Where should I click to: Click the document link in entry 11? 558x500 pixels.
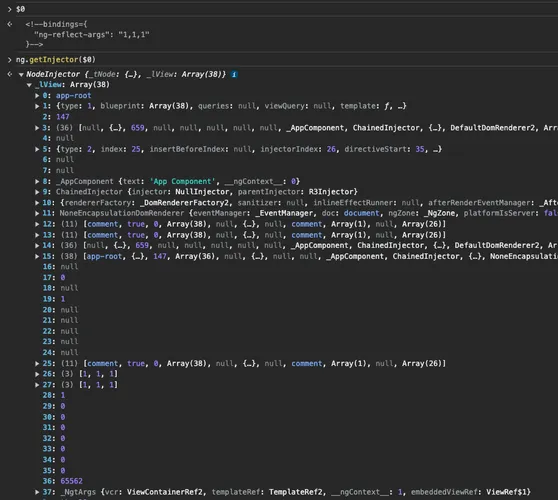click(362, 213)
